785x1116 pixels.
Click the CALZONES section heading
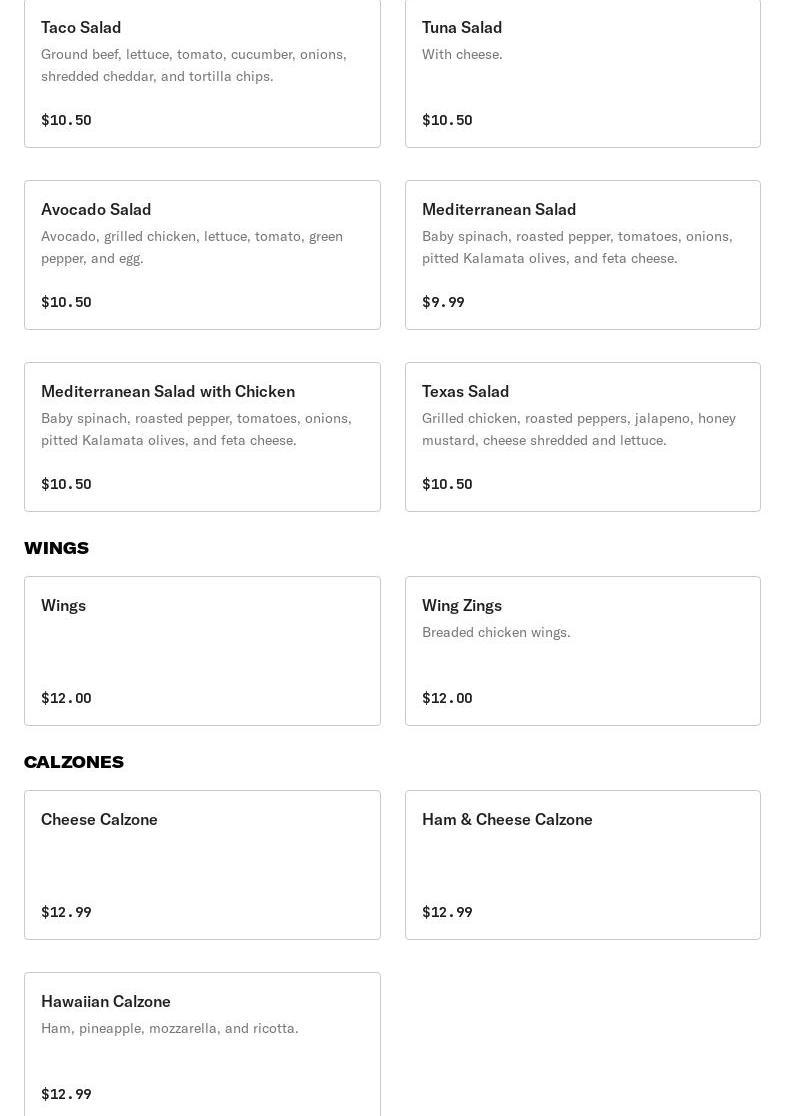[74, 762]
